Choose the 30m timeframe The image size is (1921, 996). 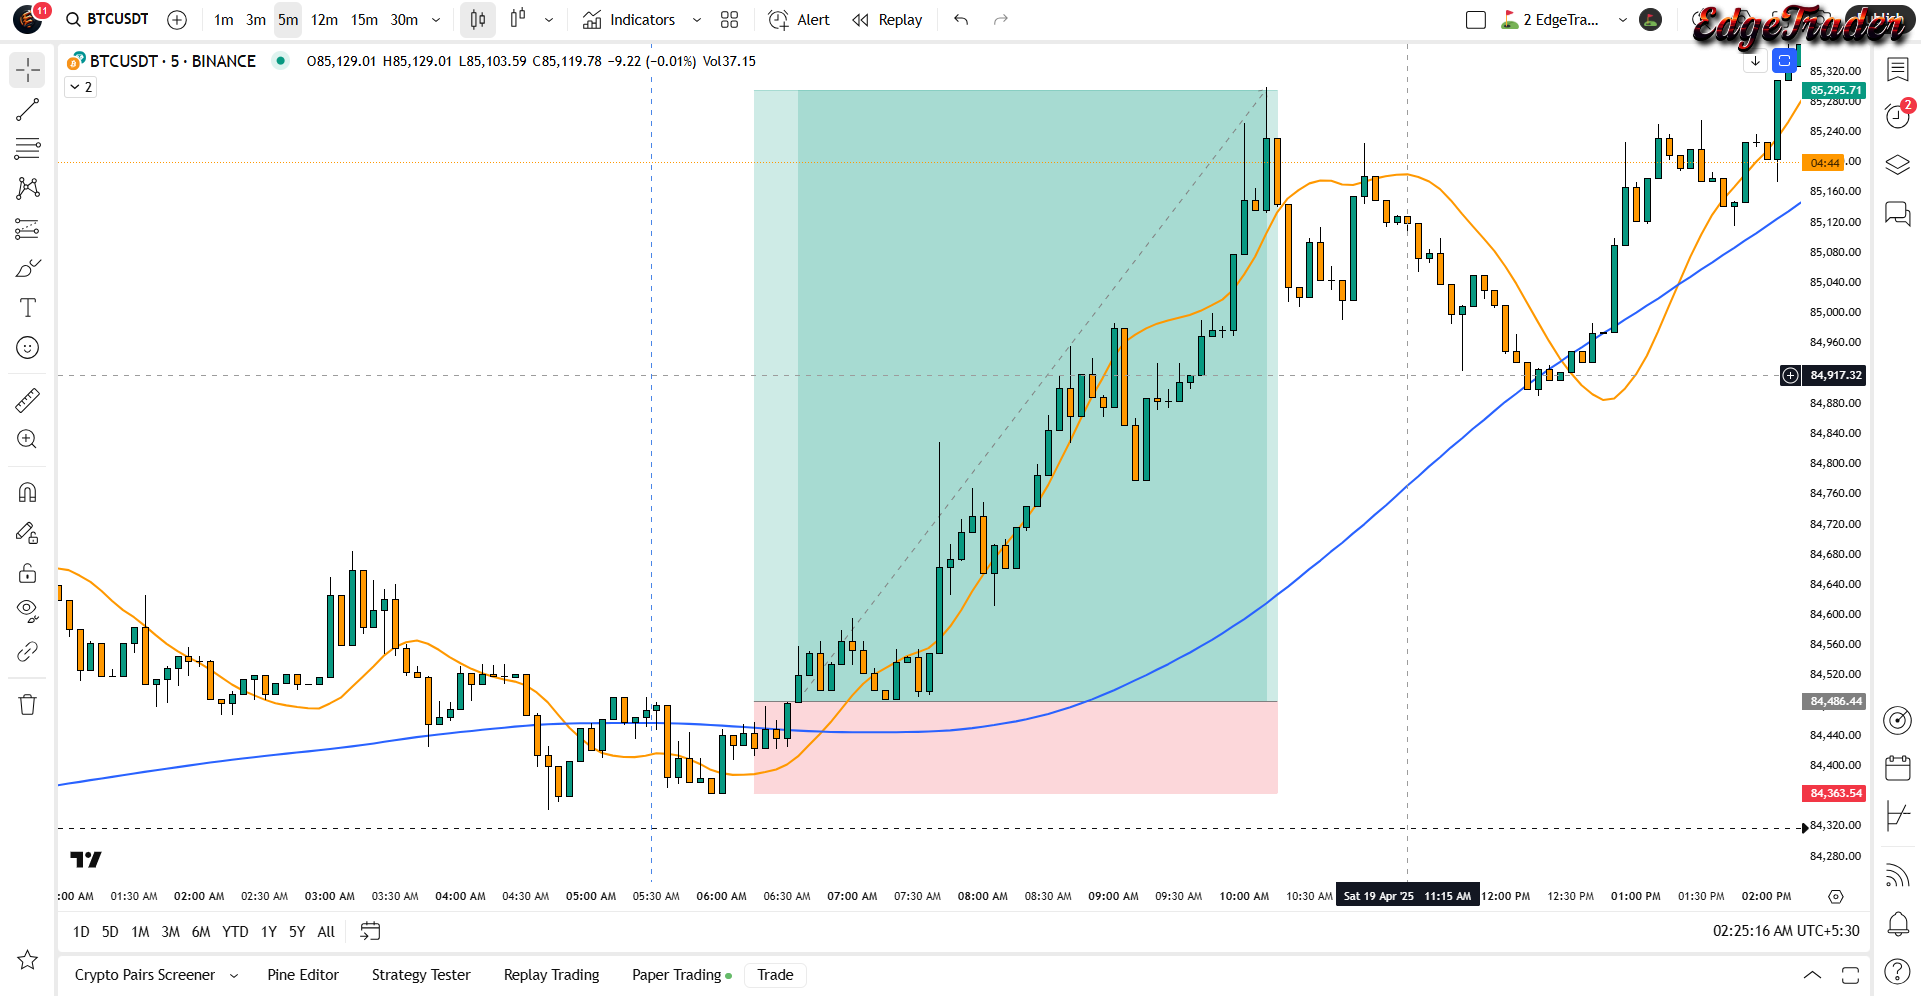[x=404, y=19]
